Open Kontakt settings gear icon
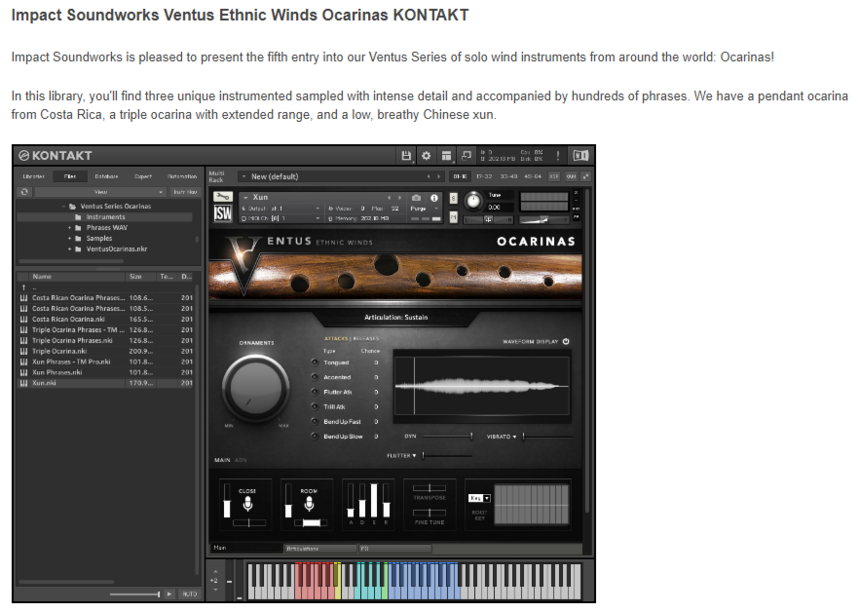This screenshot has height=611, width=860. pyautogui.click(x=426, y=156)
